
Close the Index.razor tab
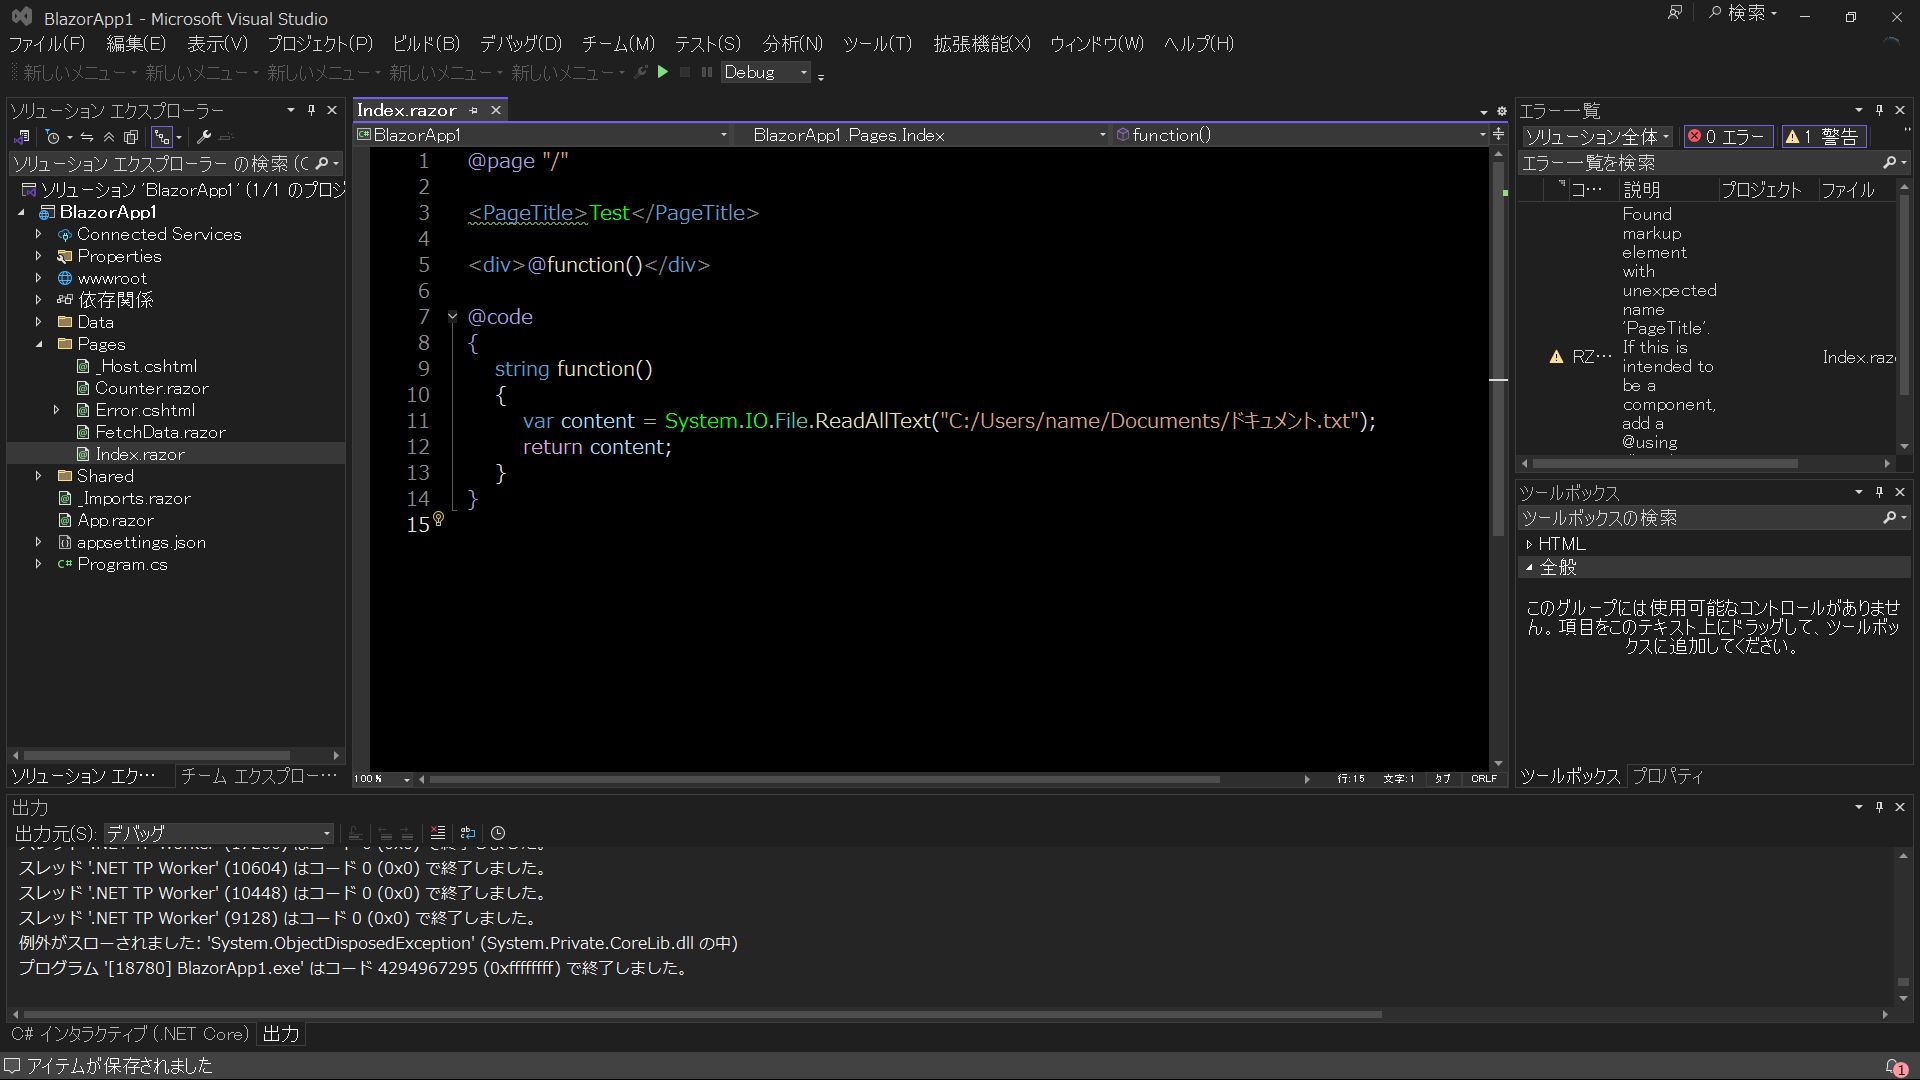(495, 110)
